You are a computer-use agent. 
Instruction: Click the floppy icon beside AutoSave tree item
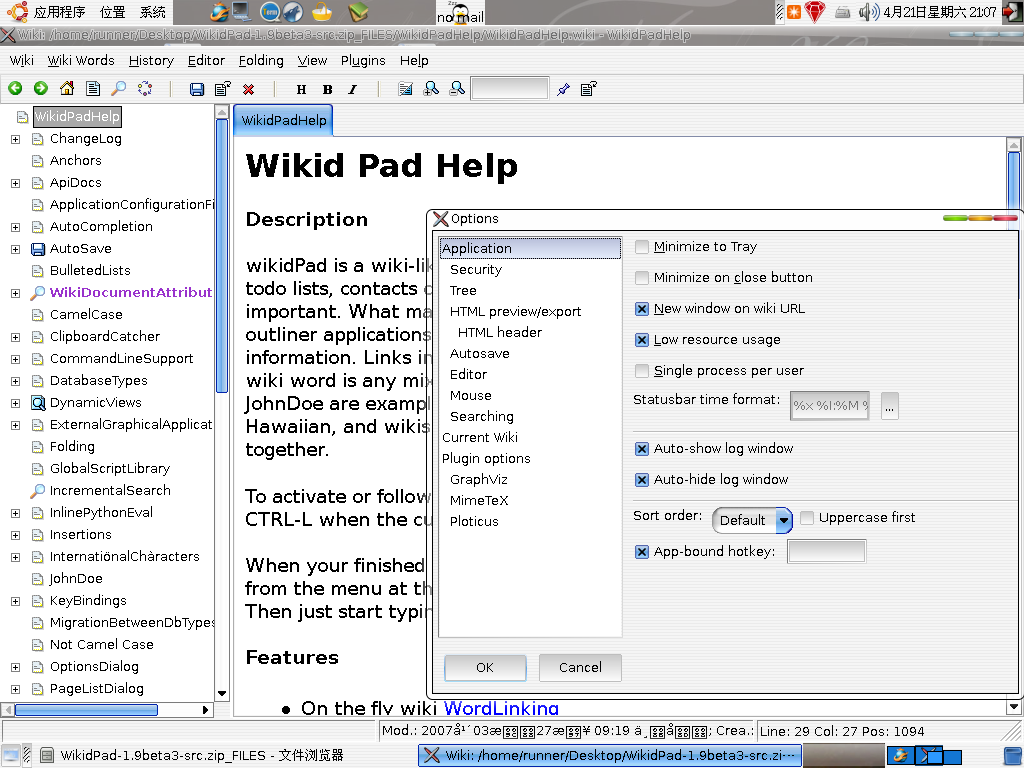[39, 249]
